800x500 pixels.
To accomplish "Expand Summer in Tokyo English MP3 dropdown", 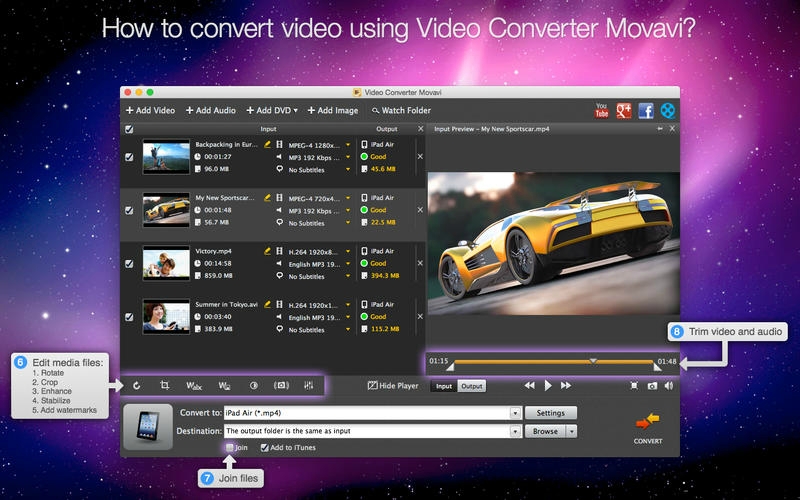I will tap(348, 317).
